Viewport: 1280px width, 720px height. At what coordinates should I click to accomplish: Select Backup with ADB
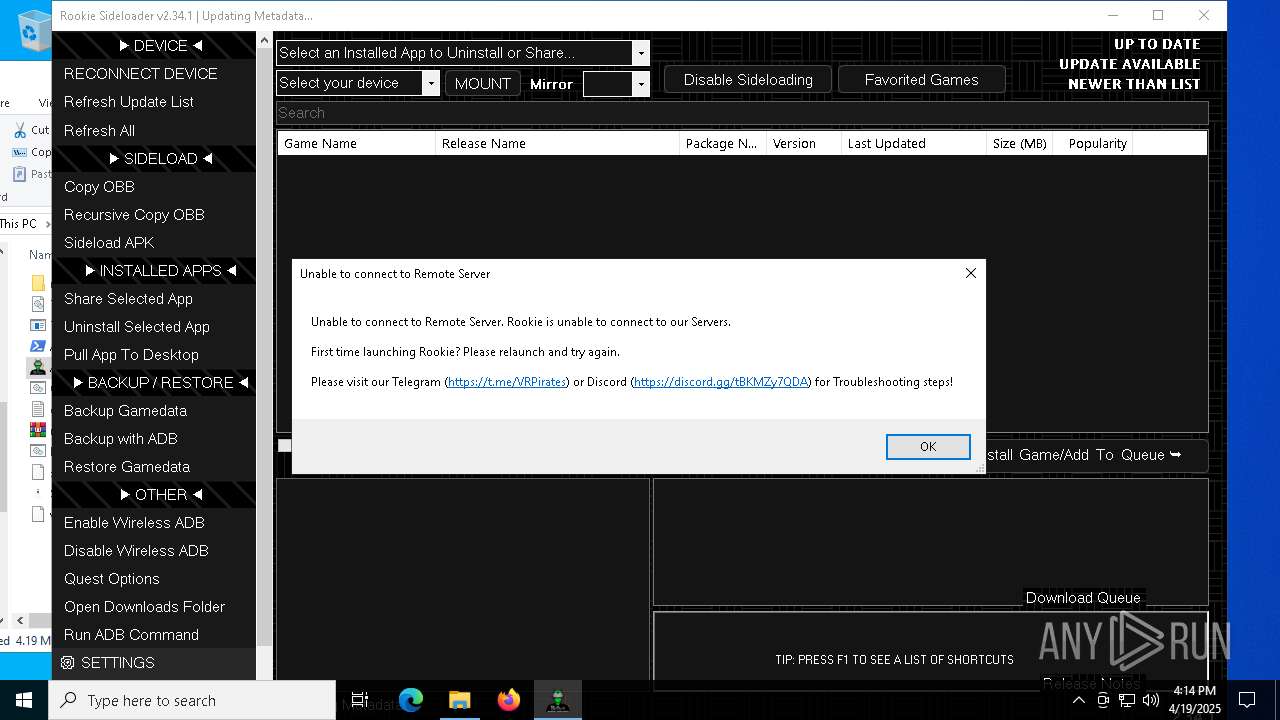point(120,438)
